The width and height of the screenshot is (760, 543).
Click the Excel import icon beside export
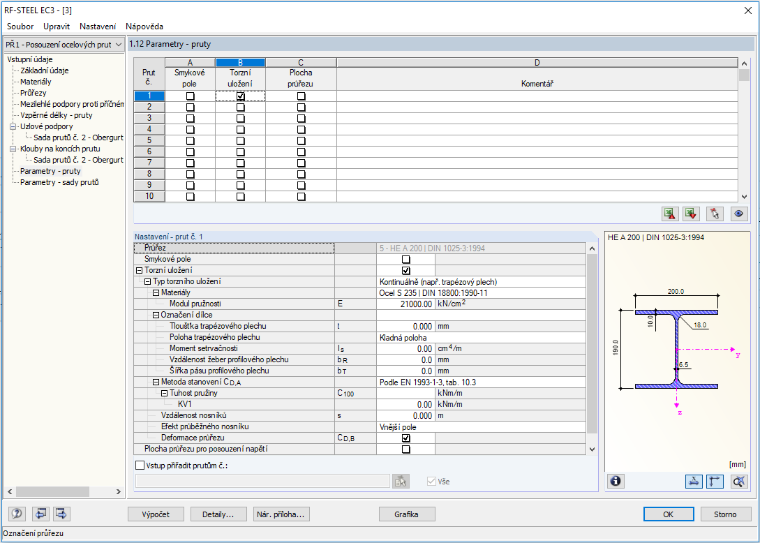691,213
